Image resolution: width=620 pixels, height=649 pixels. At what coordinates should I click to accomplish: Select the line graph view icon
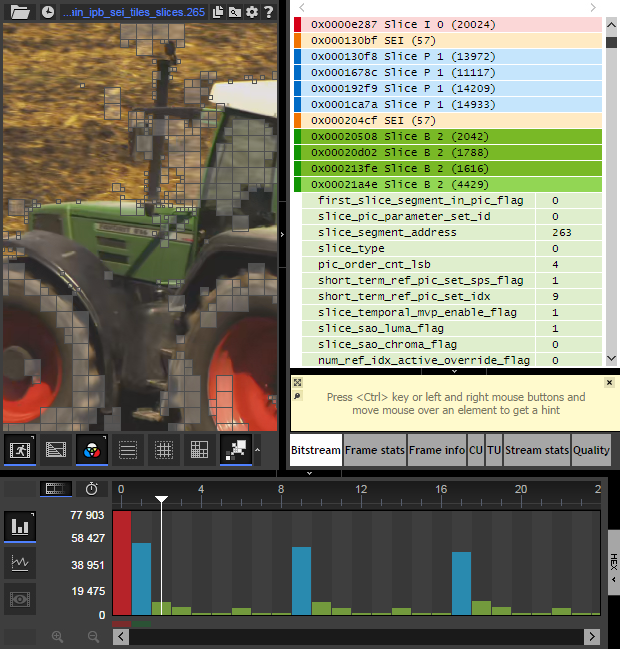pyautogui.click(x=20, y=563)
